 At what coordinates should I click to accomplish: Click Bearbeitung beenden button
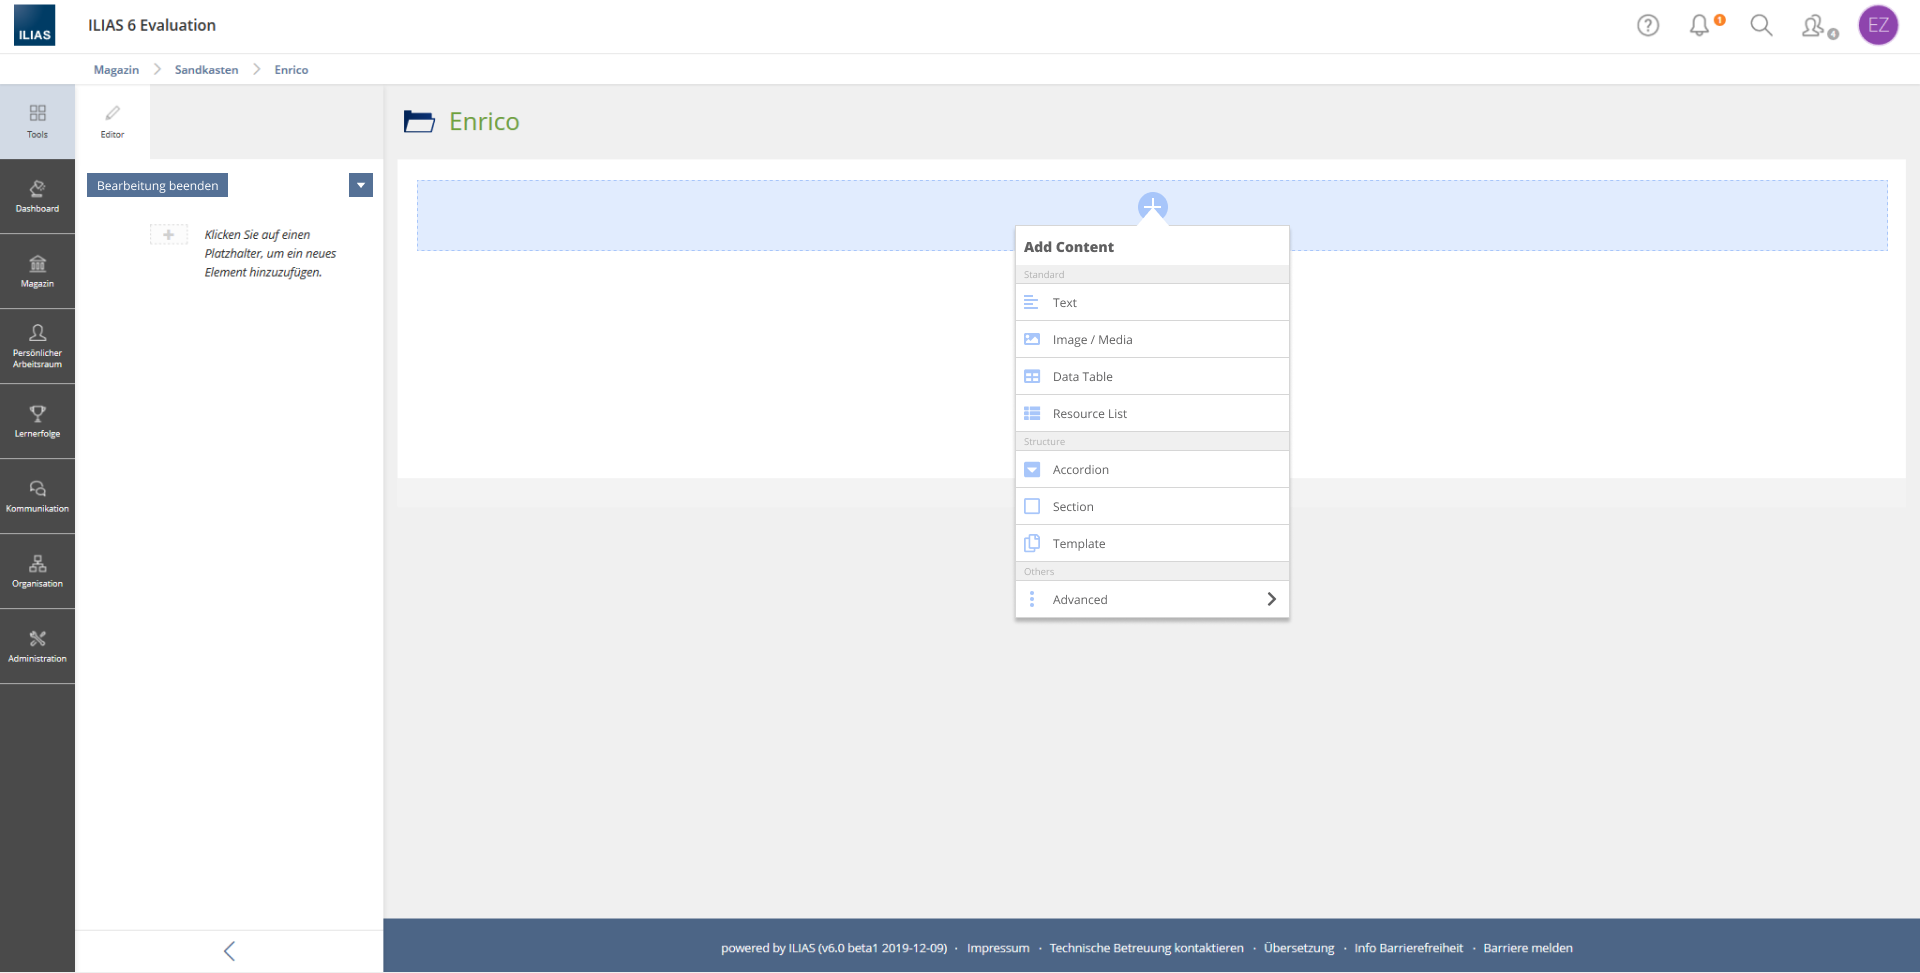coord(157,185)
